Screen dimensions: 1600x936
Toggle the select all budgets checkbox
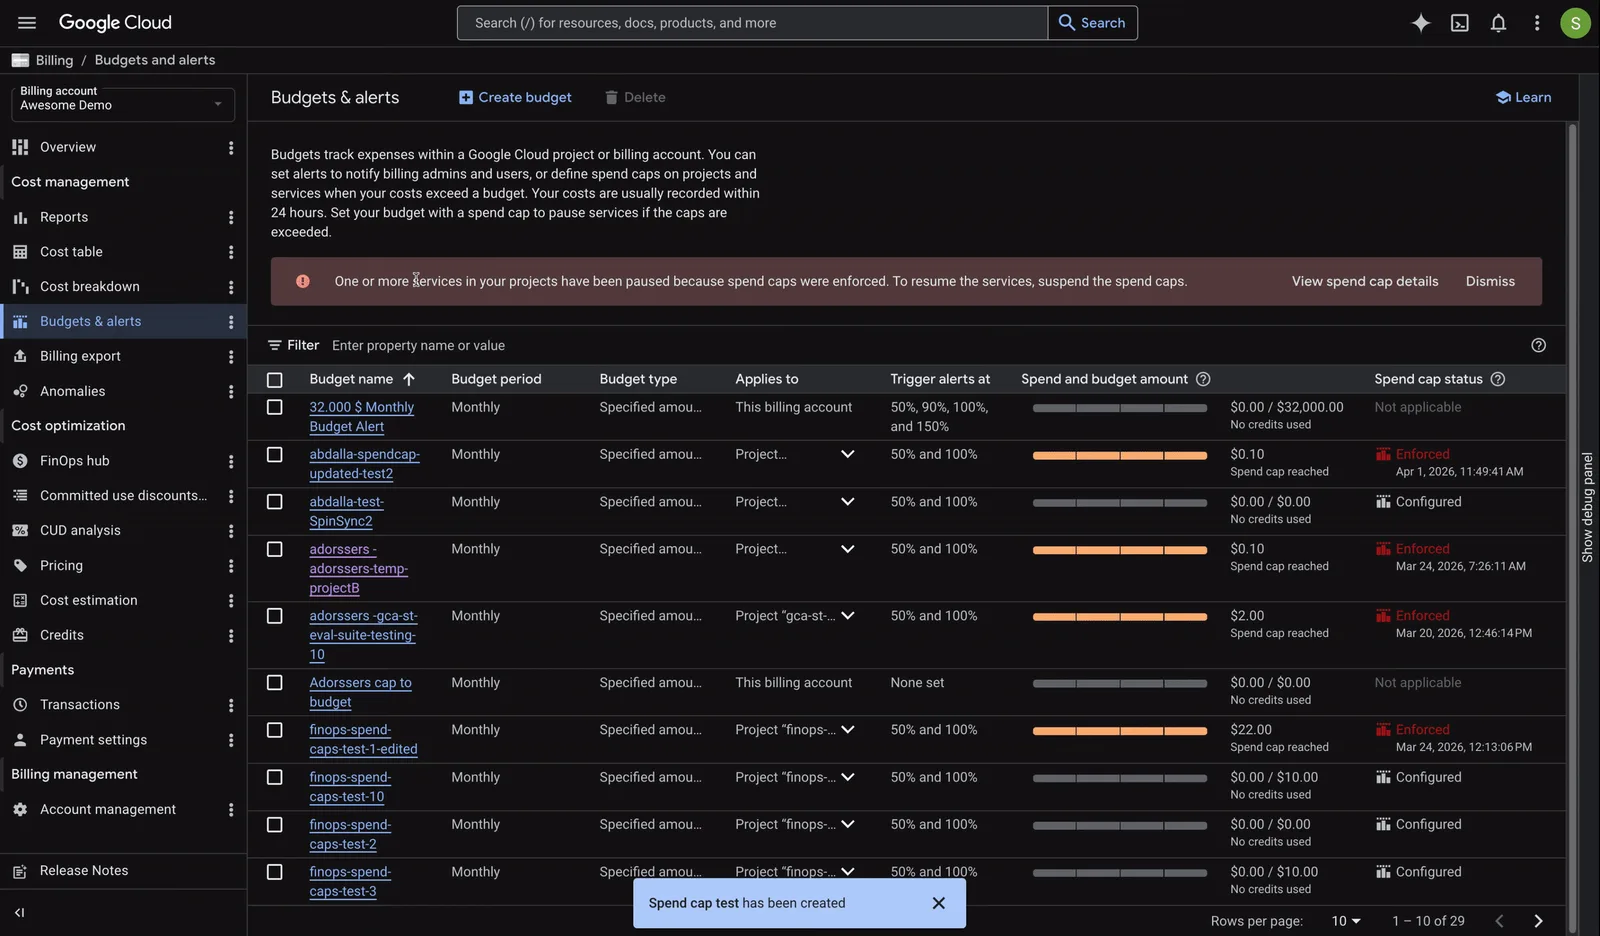[x=275, y=380]
